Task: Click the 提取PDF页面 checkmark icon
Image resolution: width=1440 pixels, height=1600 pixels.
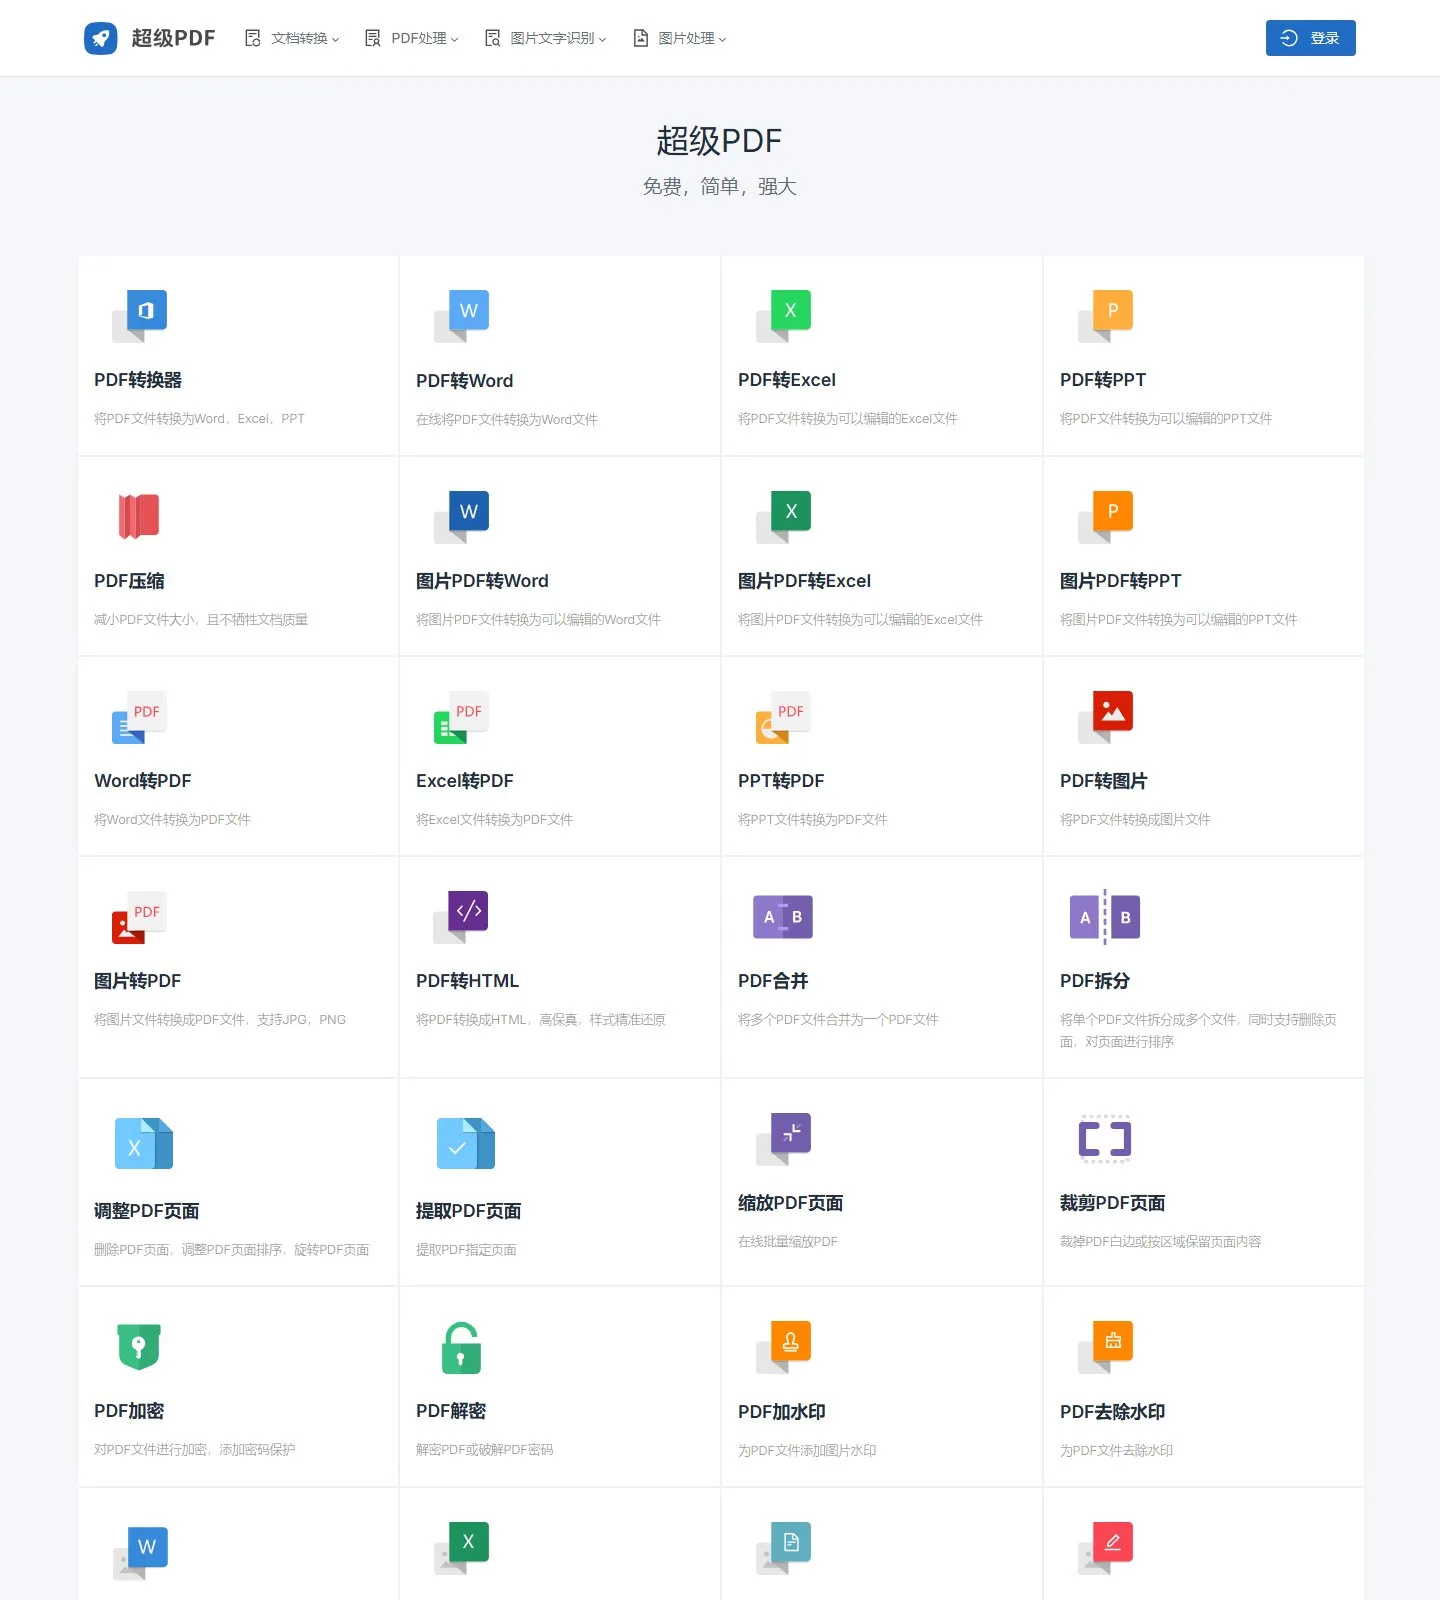Action: 466,1143
